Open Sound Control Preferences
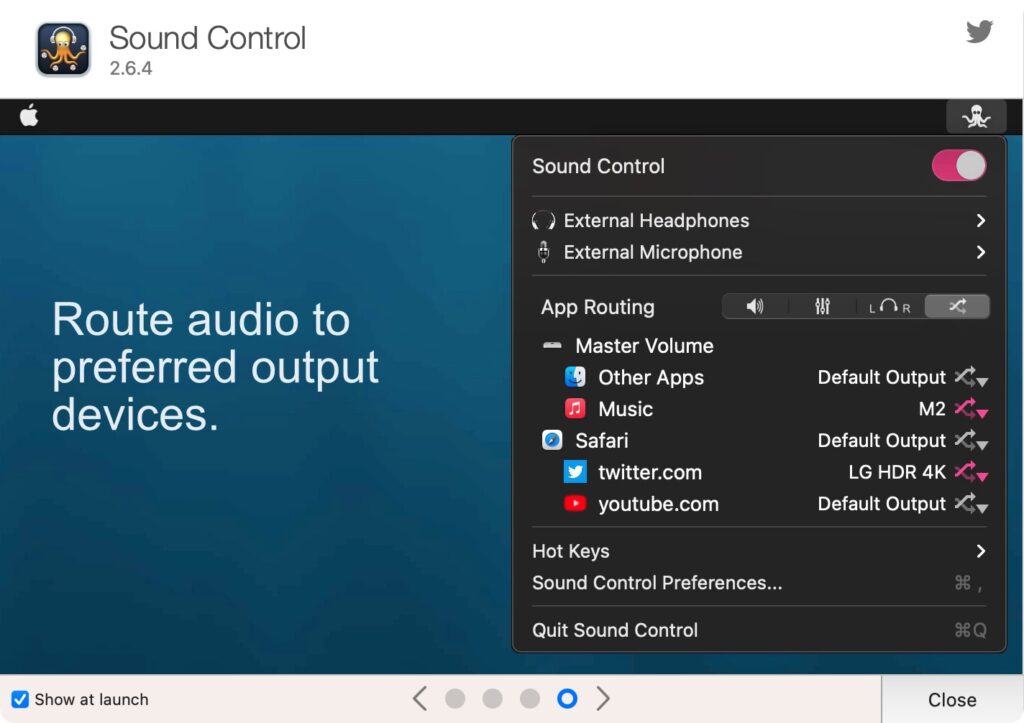 click(657, 583)
